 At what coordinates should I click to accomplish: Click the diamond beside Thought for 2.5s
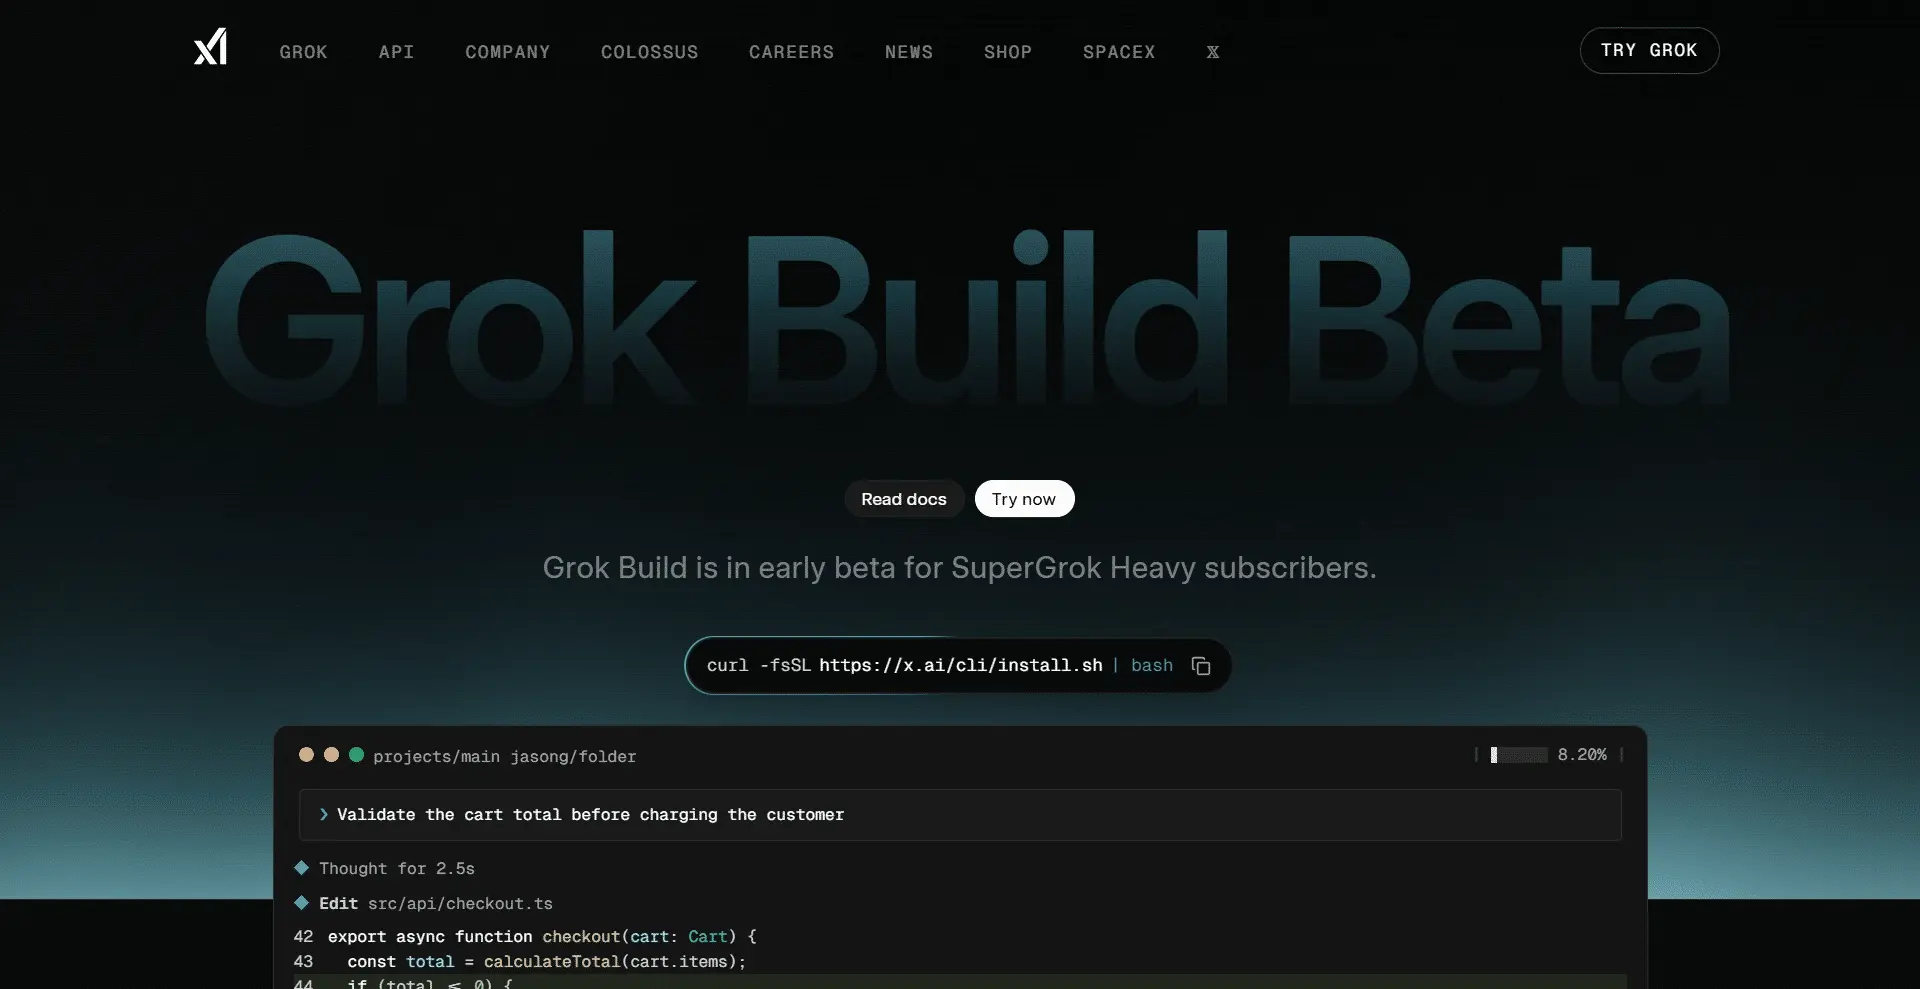coord(301,868)
